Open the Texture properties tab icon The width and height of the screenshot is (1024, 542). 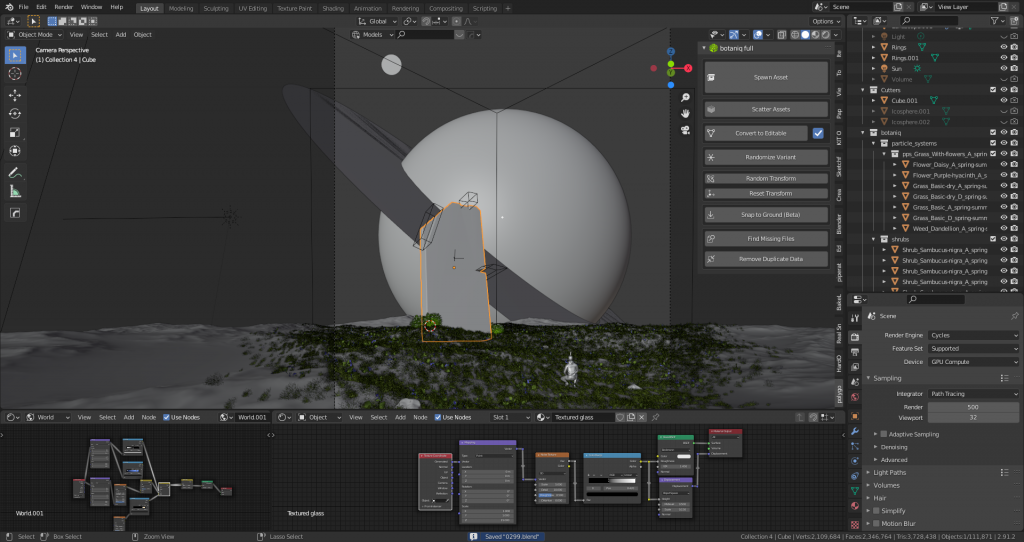855,524
